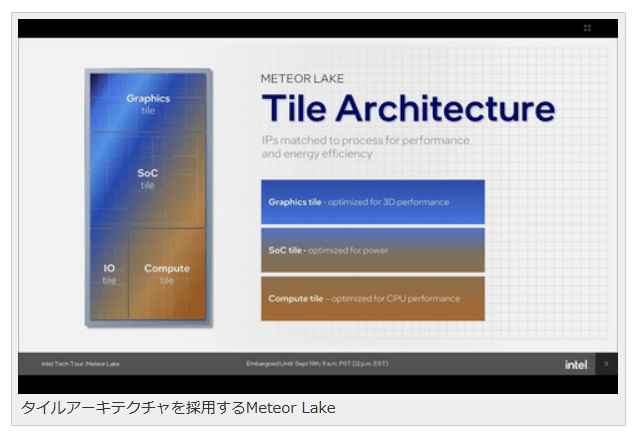633x435 pixels.
Task: Click the blue "Graphics tile" legend bar
Action: coord(372,202)
